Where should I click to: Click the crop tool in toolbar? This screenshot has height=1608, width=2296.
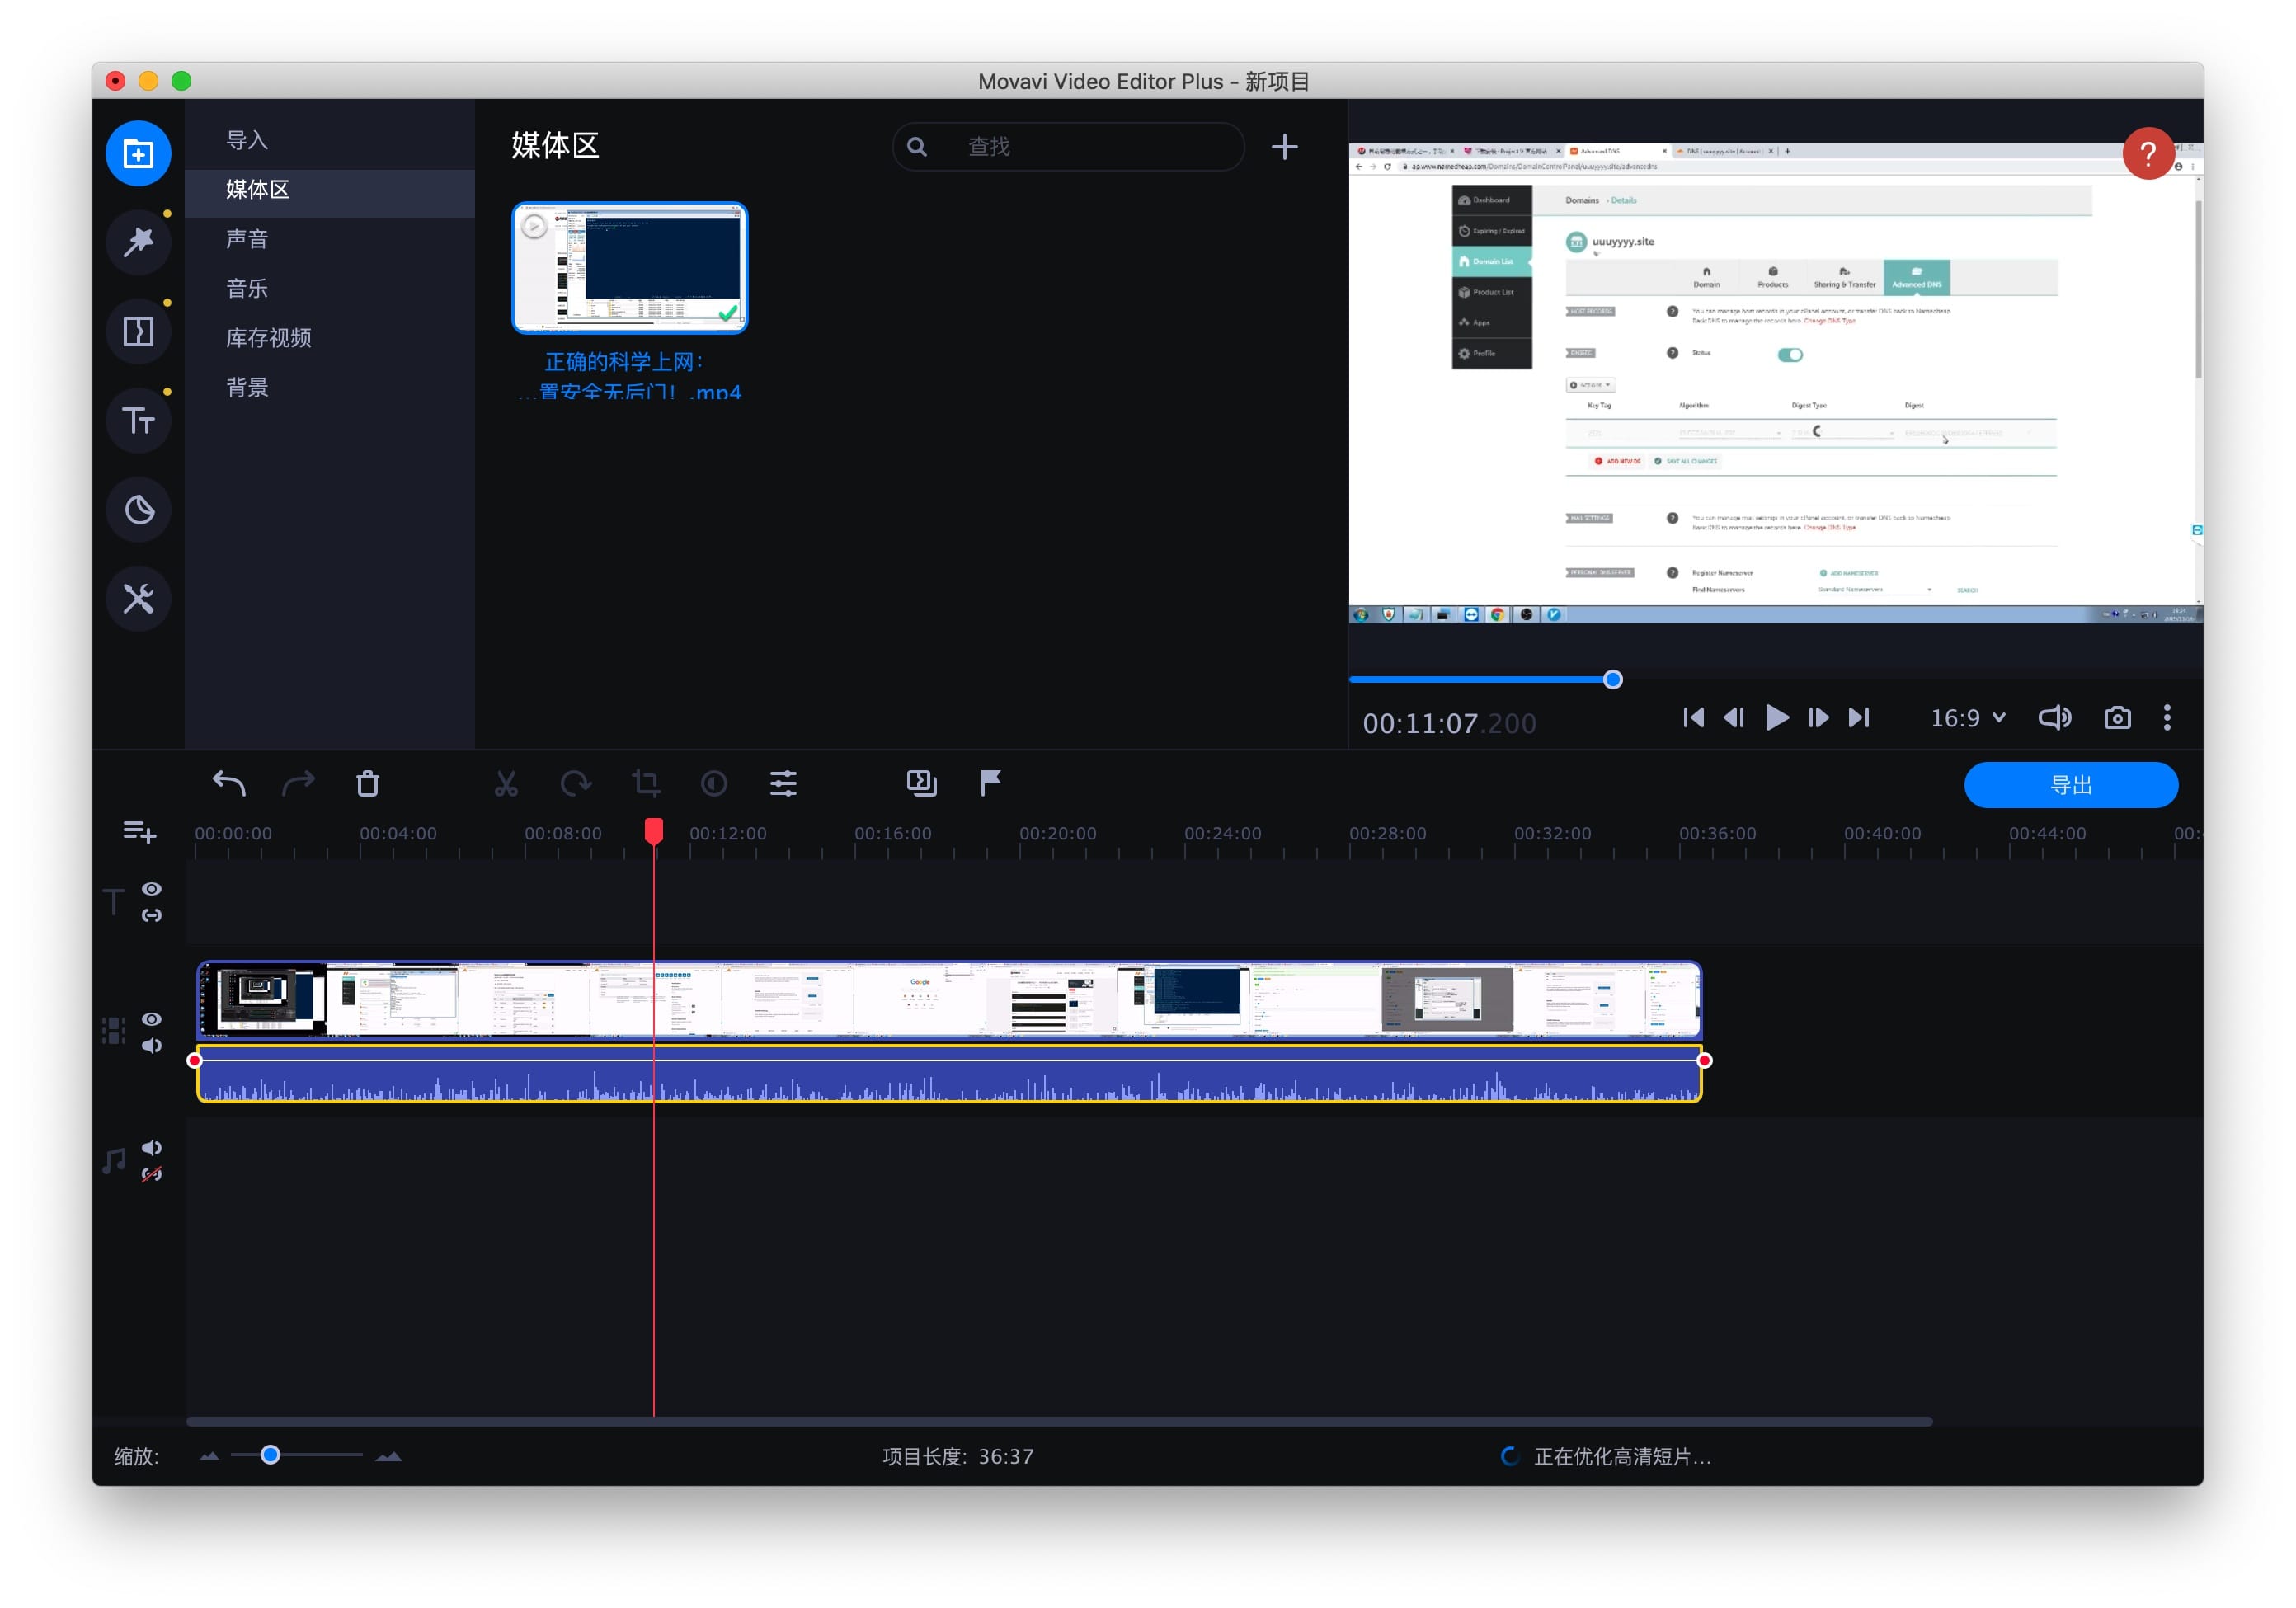[646, 783]
